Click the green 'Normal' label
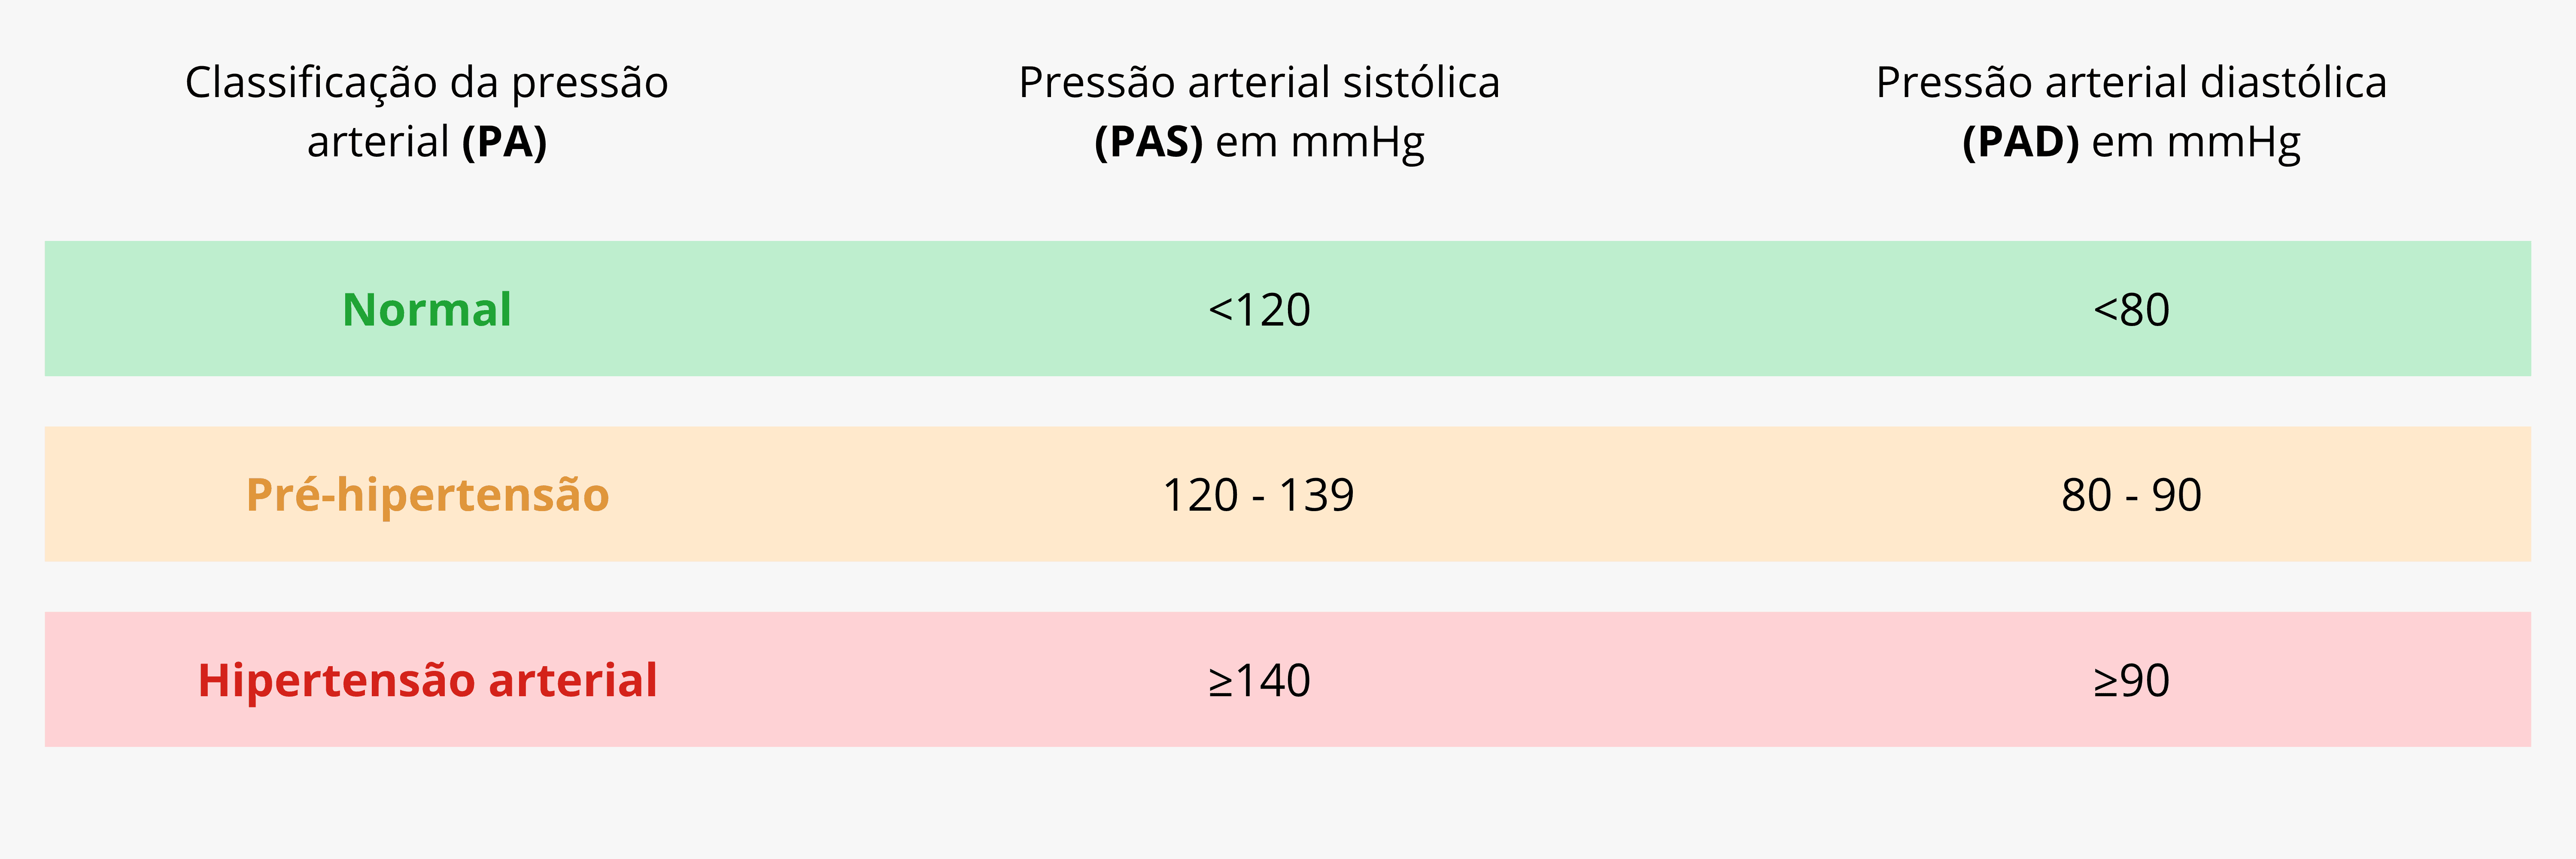Screen dimensions: 2576x859 [427, 310]
